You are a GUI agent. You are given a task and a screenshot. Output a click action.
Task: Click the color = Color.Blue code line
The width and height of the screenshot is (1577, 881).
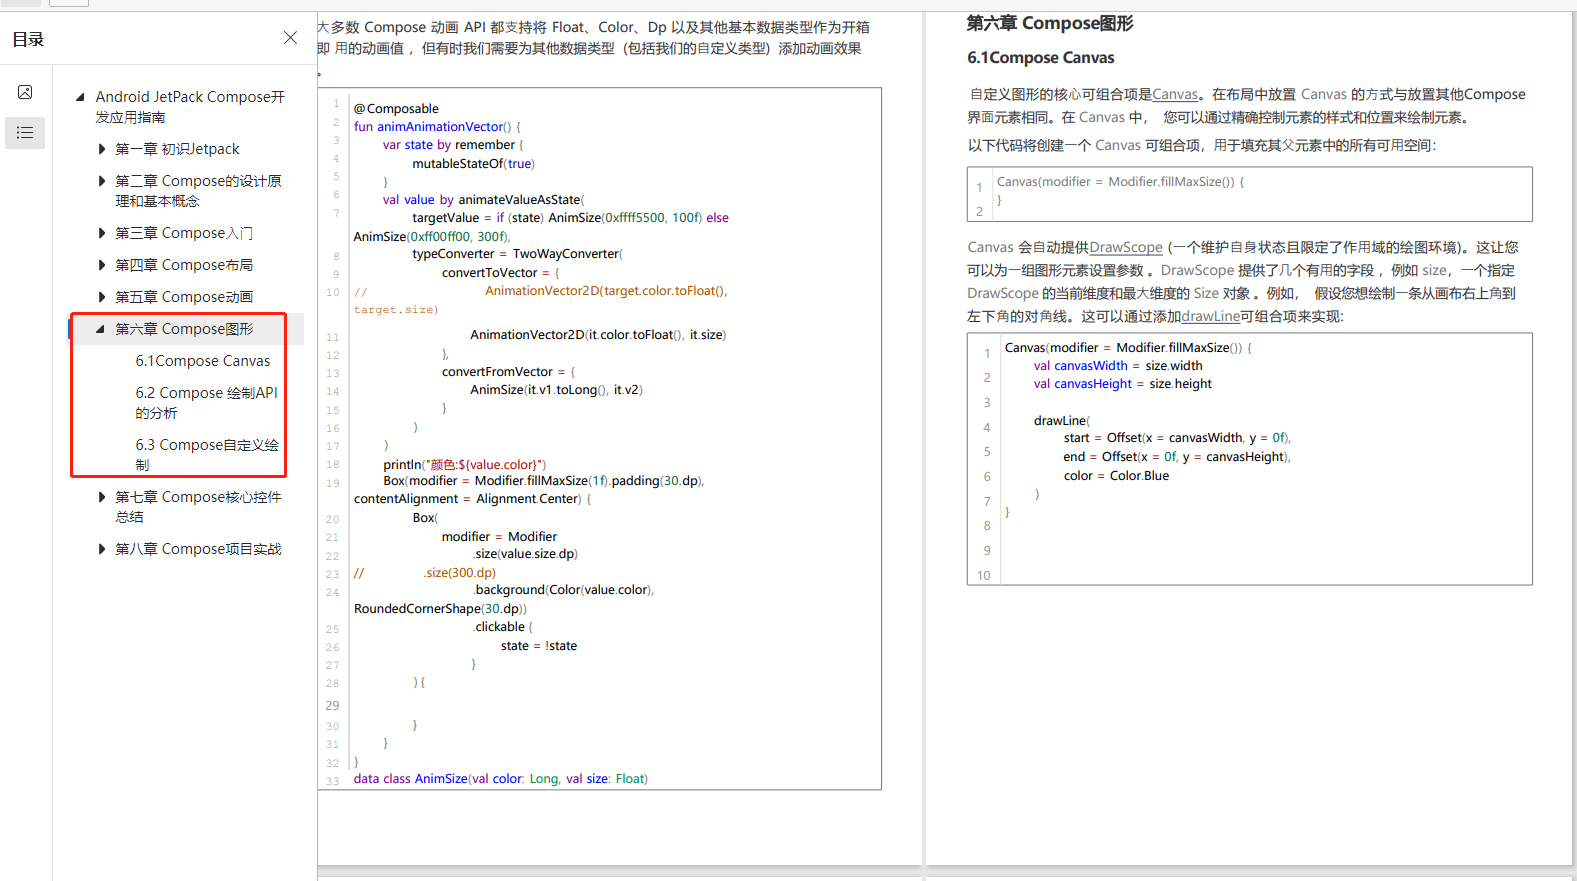[1116, 476]
